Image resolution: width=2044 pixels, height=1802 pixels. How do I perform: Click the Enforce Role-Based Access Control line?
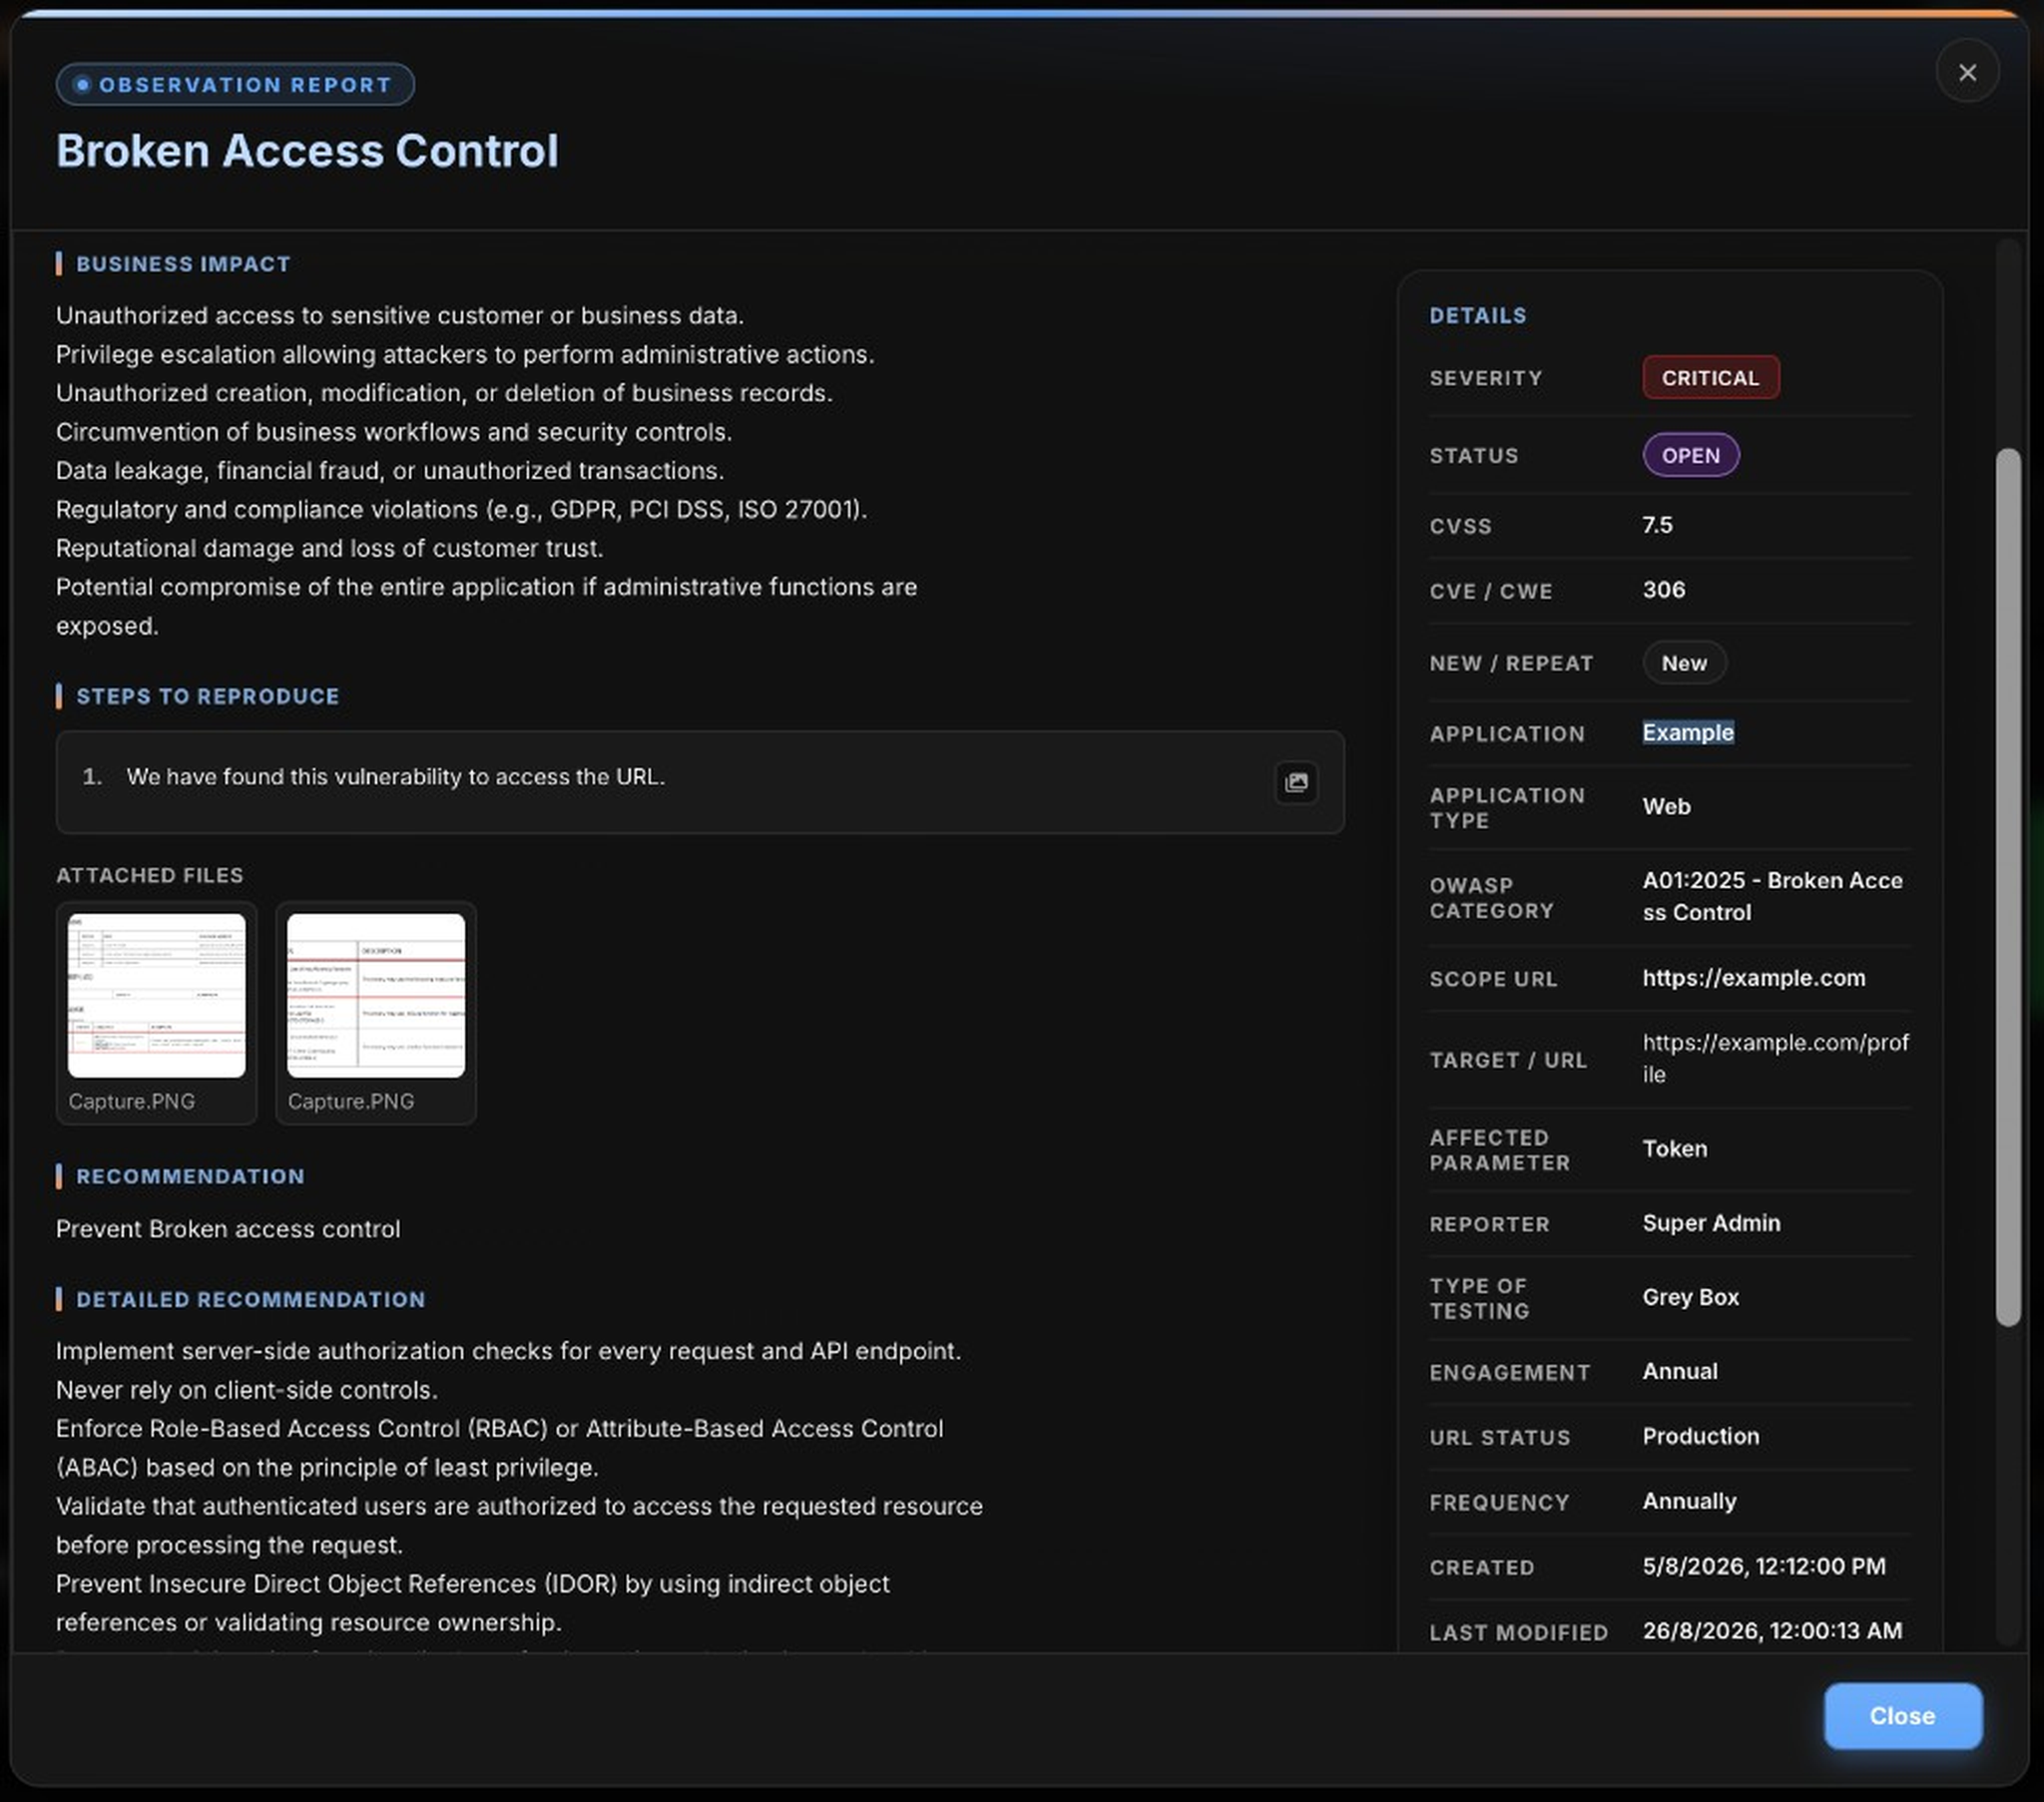click(499, 1448)
